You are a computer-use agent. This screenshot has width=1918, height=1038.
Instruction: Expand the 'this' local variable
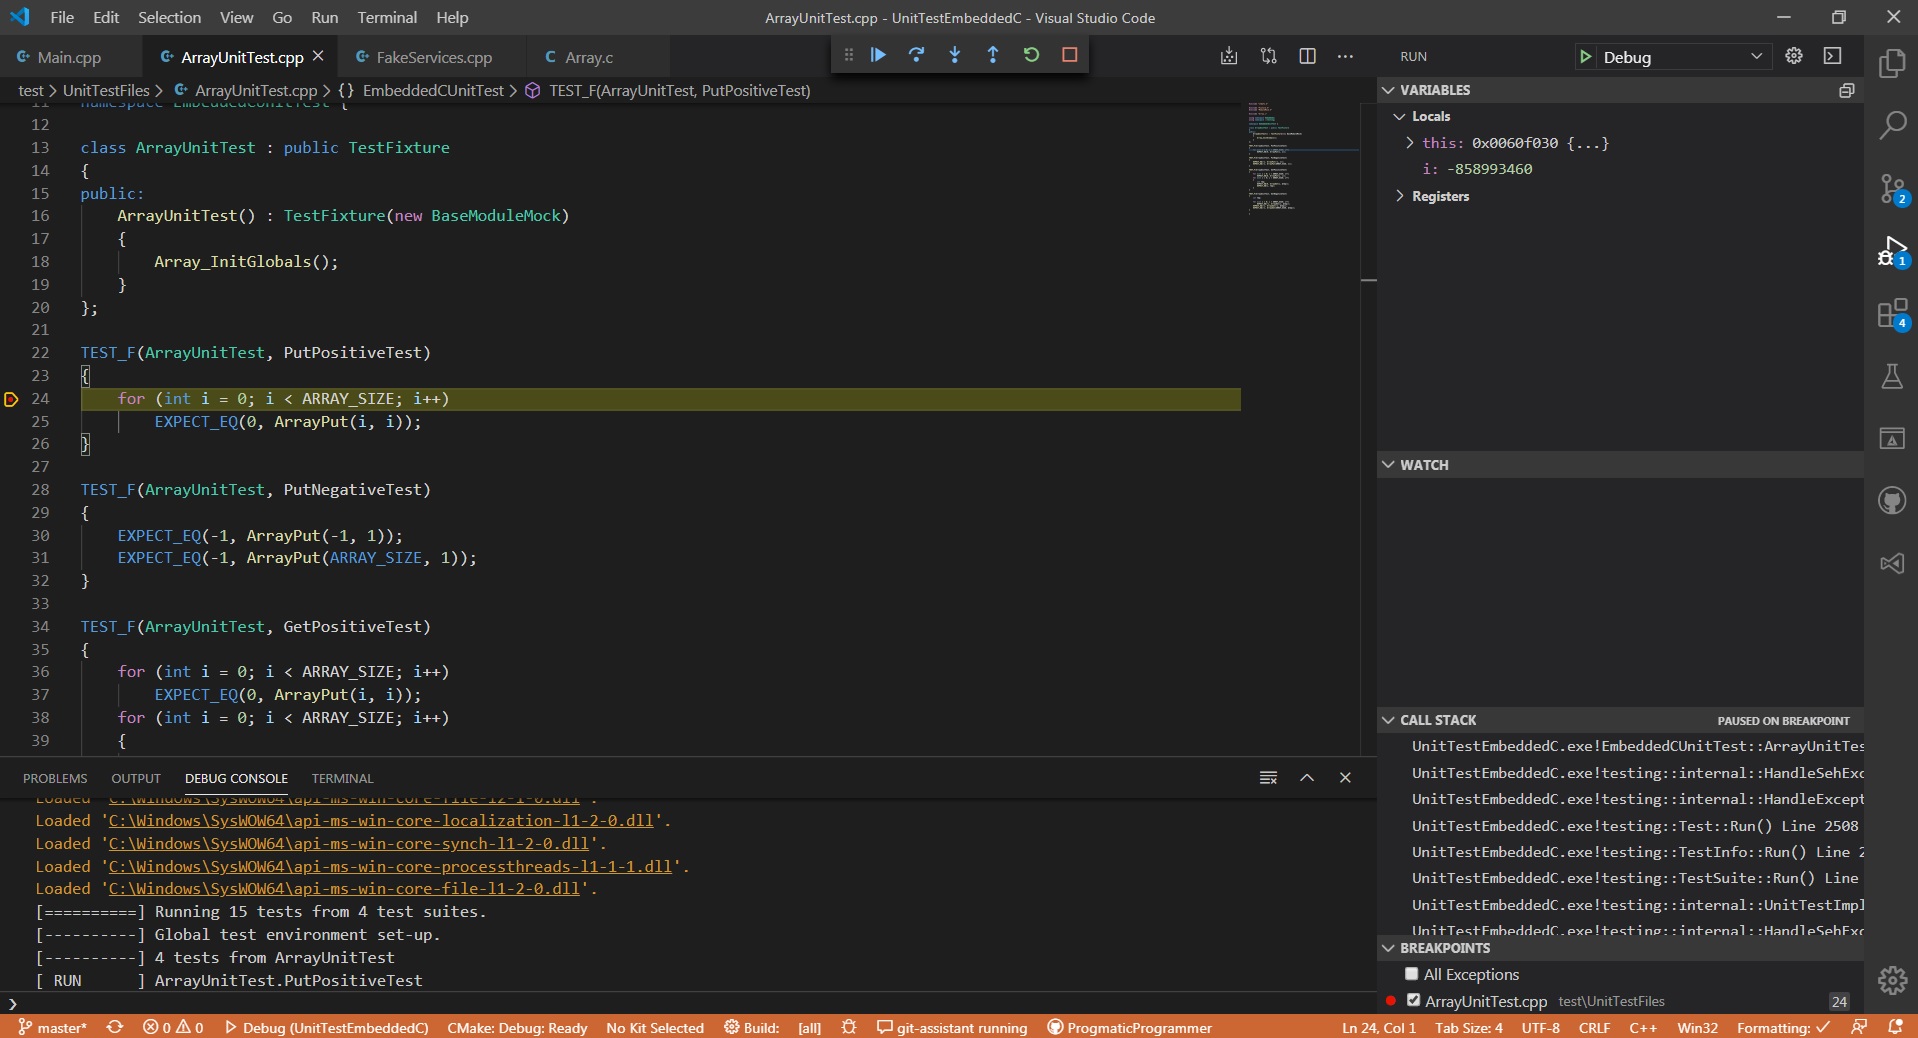click(1410, 143)
